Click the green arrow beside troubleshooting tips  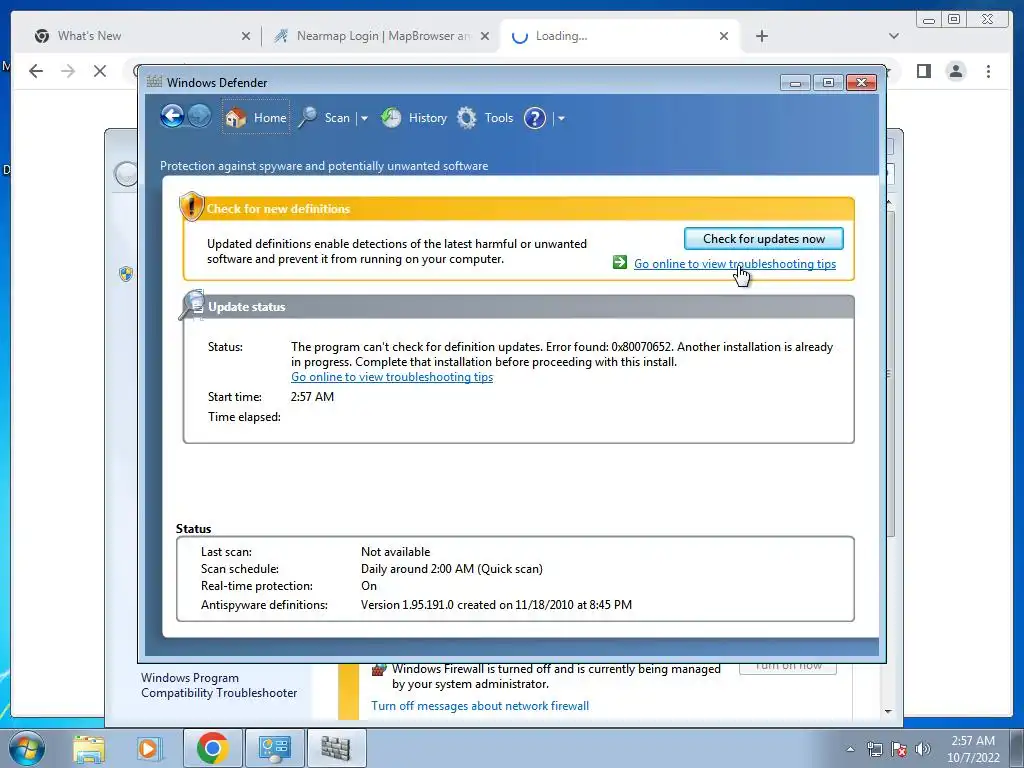620,263
